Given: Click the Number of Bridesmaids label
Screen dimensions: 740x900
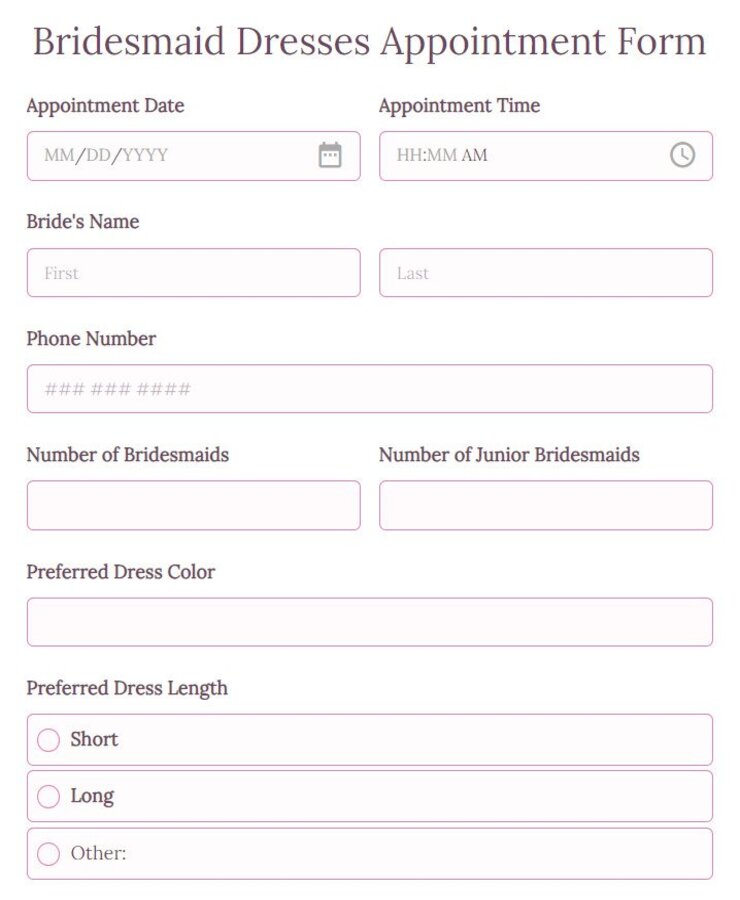Looking at the screenshot, I should [127, 455].
